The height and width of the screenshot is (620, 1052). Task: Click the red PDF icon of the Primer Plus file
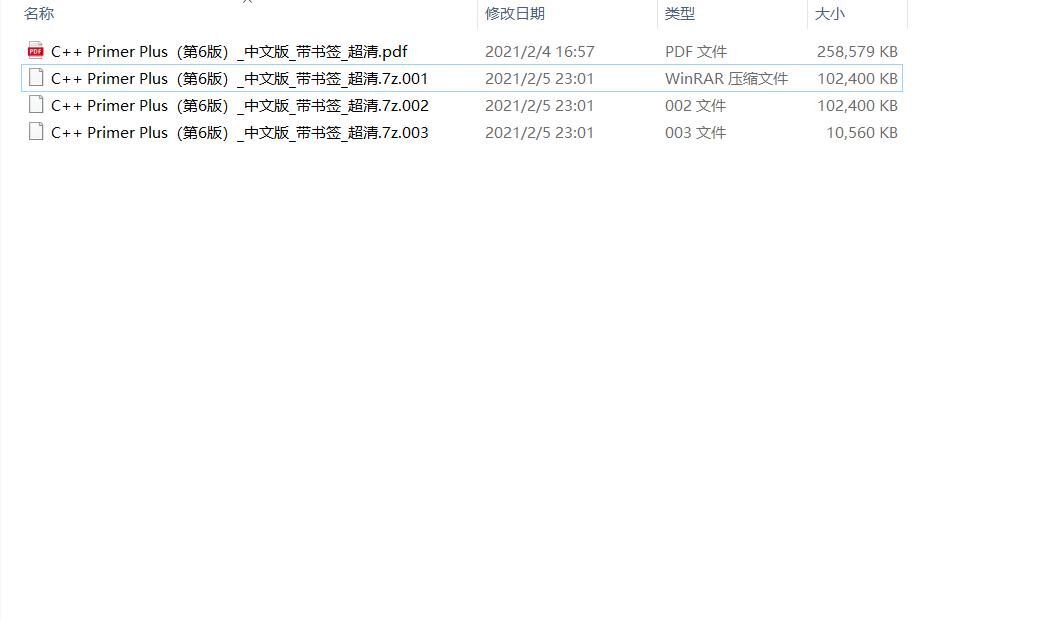(36, 50)
